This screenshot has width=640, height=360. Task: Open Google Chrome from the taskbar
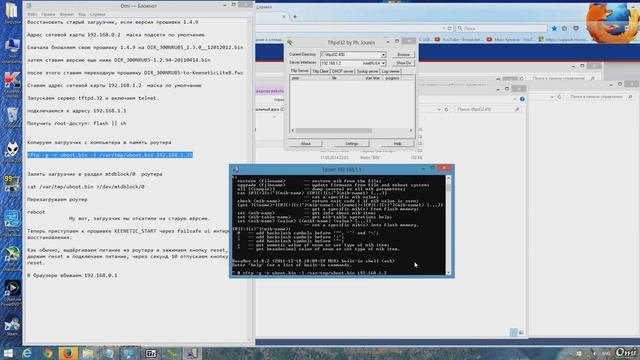coord(48,353)
